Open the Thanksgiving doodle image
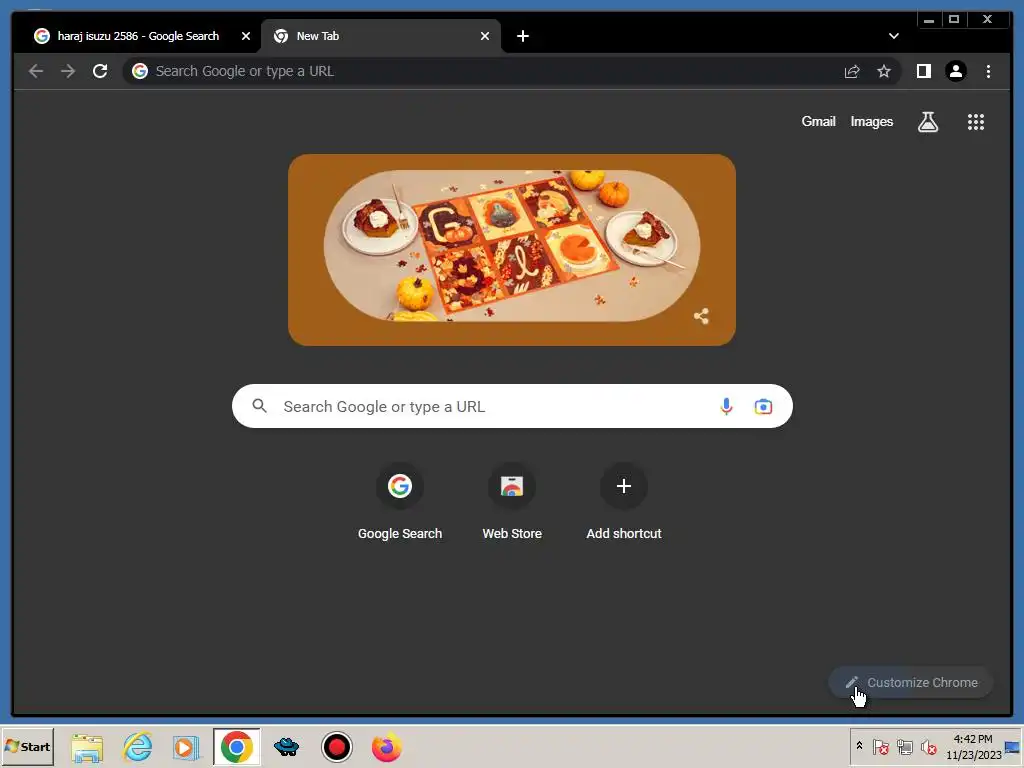1024x768 pixels. click(x=512, y=250)
